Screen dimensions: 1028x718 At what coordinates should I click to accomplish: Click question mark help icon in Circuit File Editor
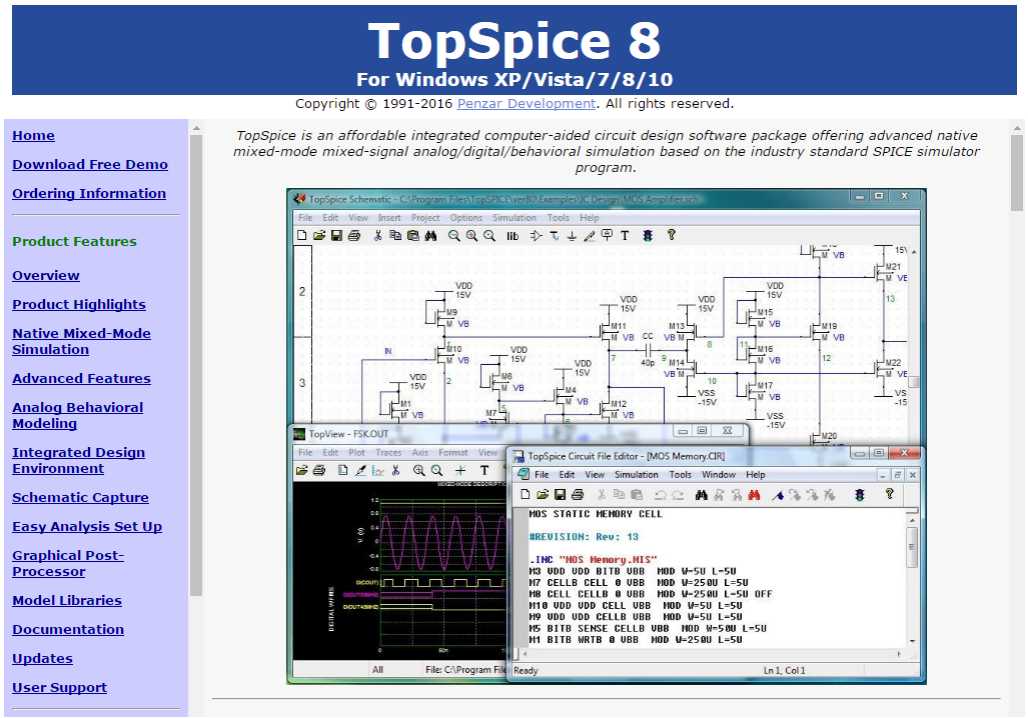coord(890,494)
